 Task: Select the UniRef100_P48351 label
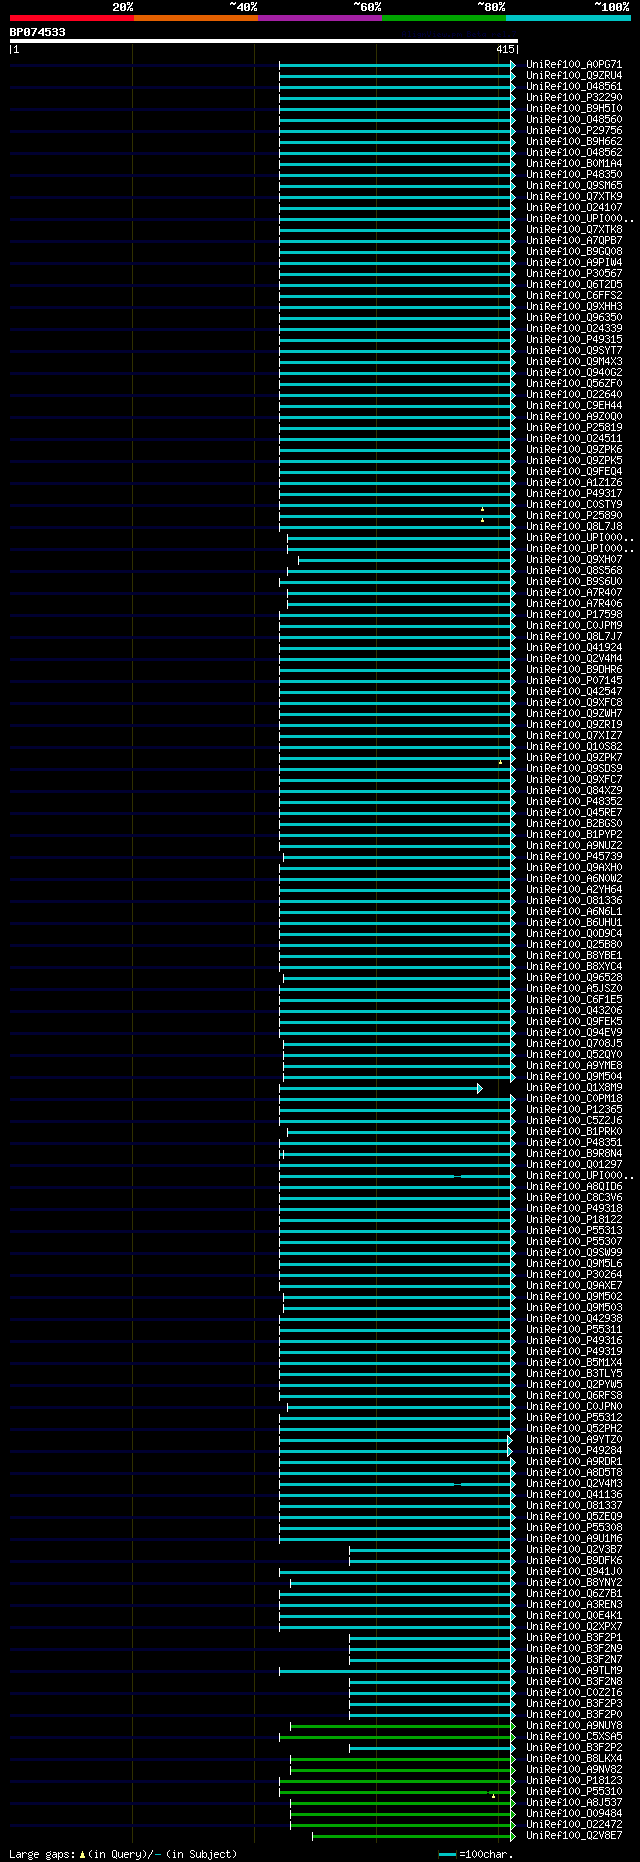[x=574, y=1143]
